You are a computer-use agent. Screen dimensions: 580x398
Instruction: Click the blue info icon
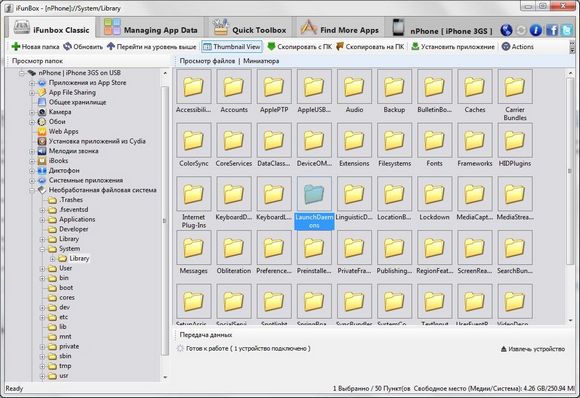coord(535,30)
